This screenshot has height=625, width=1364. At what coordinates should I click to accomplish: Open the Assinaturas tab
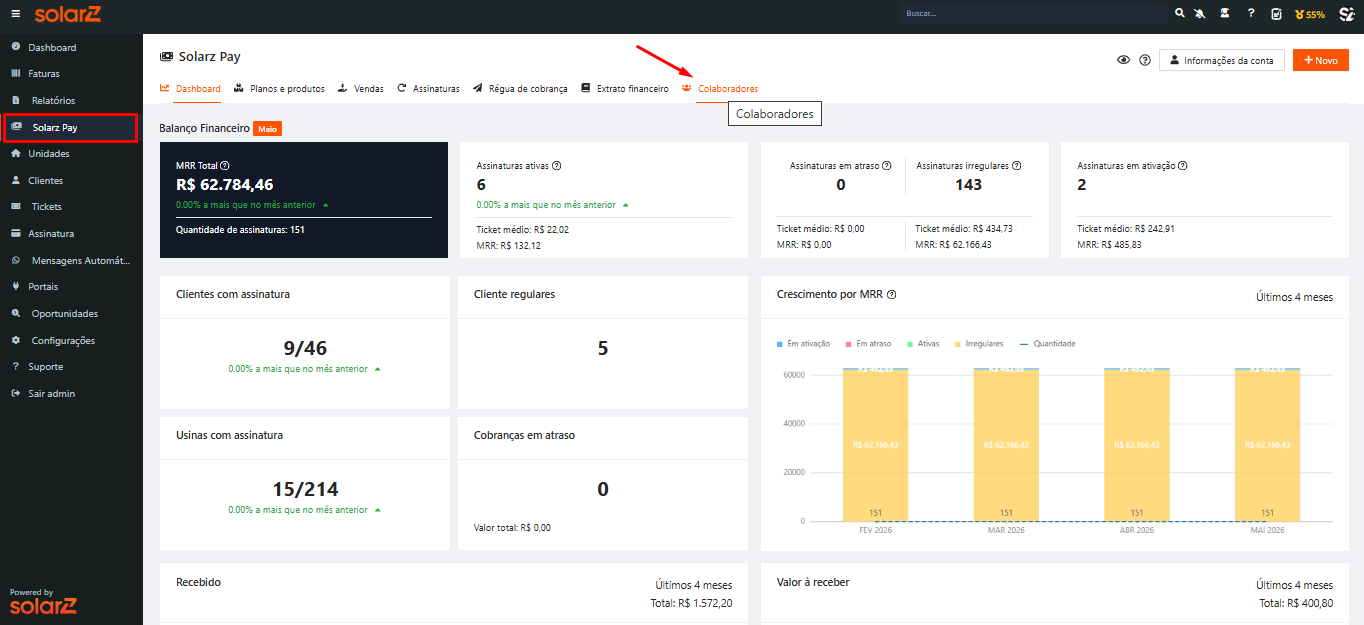coord(428,89)
